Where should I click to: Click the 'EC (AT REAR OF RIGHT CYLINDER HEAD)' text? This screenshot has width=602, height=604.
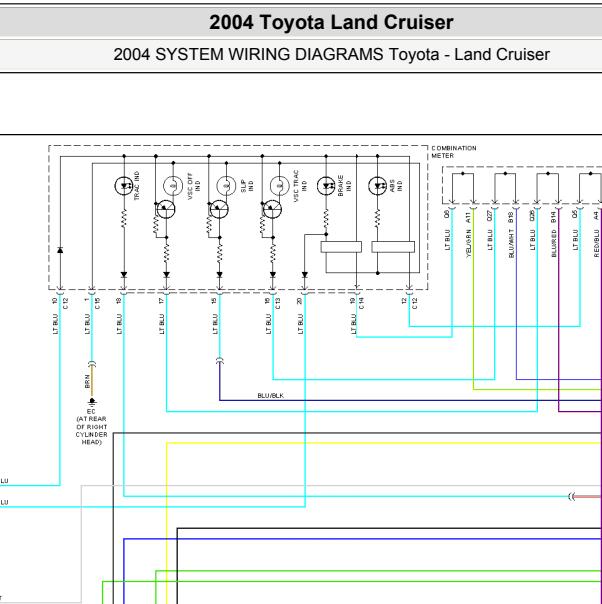[x=91, y=427]
